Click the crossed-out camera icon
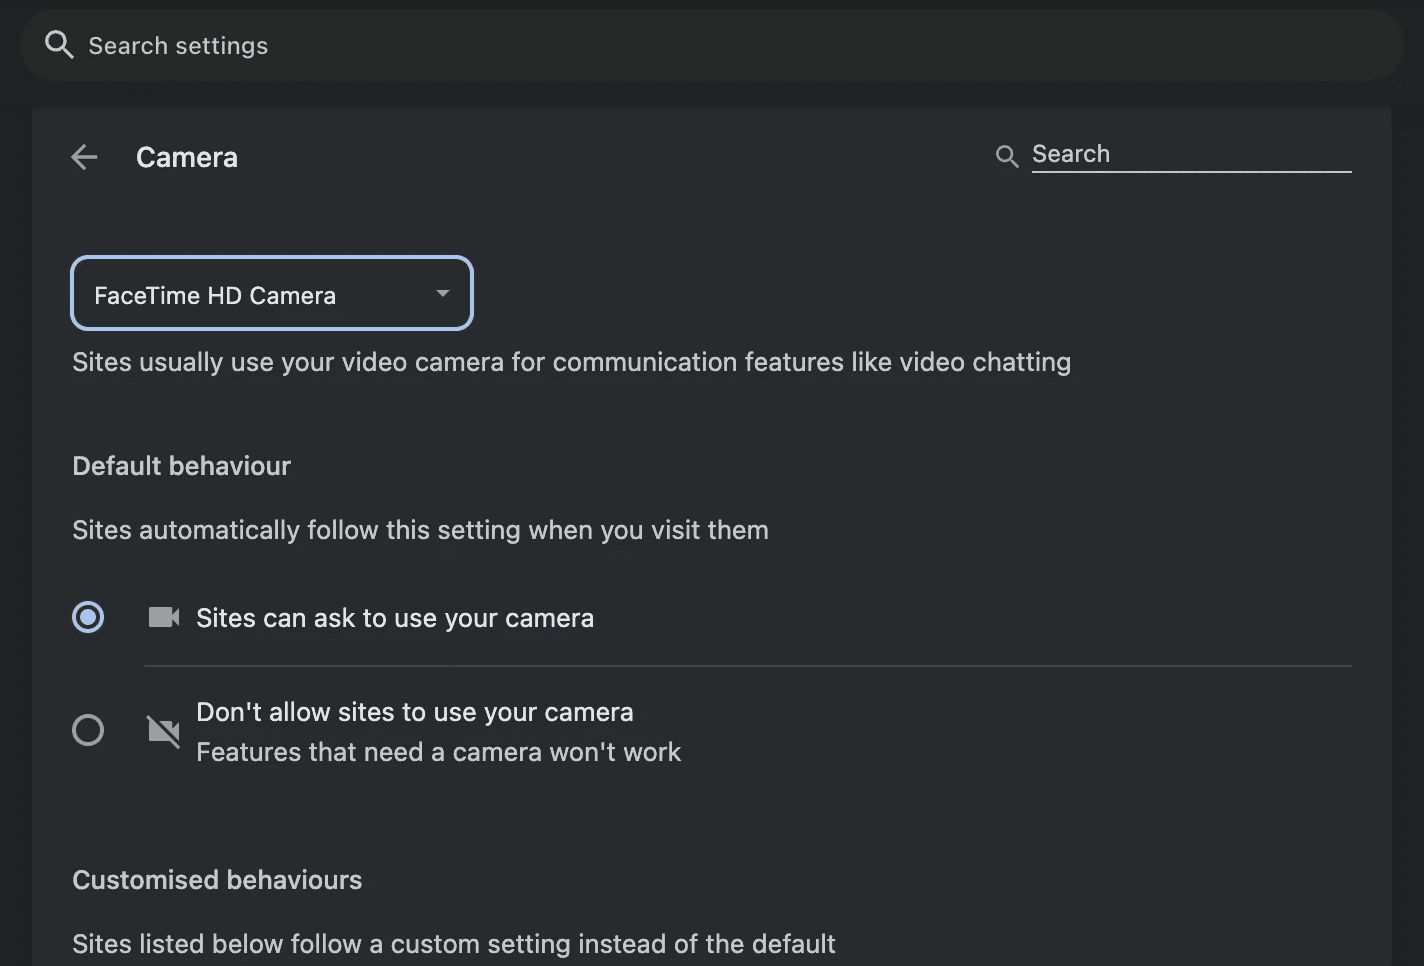This screenshot has height=966, width=1424. pyautogui.click(x=164, y=731)
